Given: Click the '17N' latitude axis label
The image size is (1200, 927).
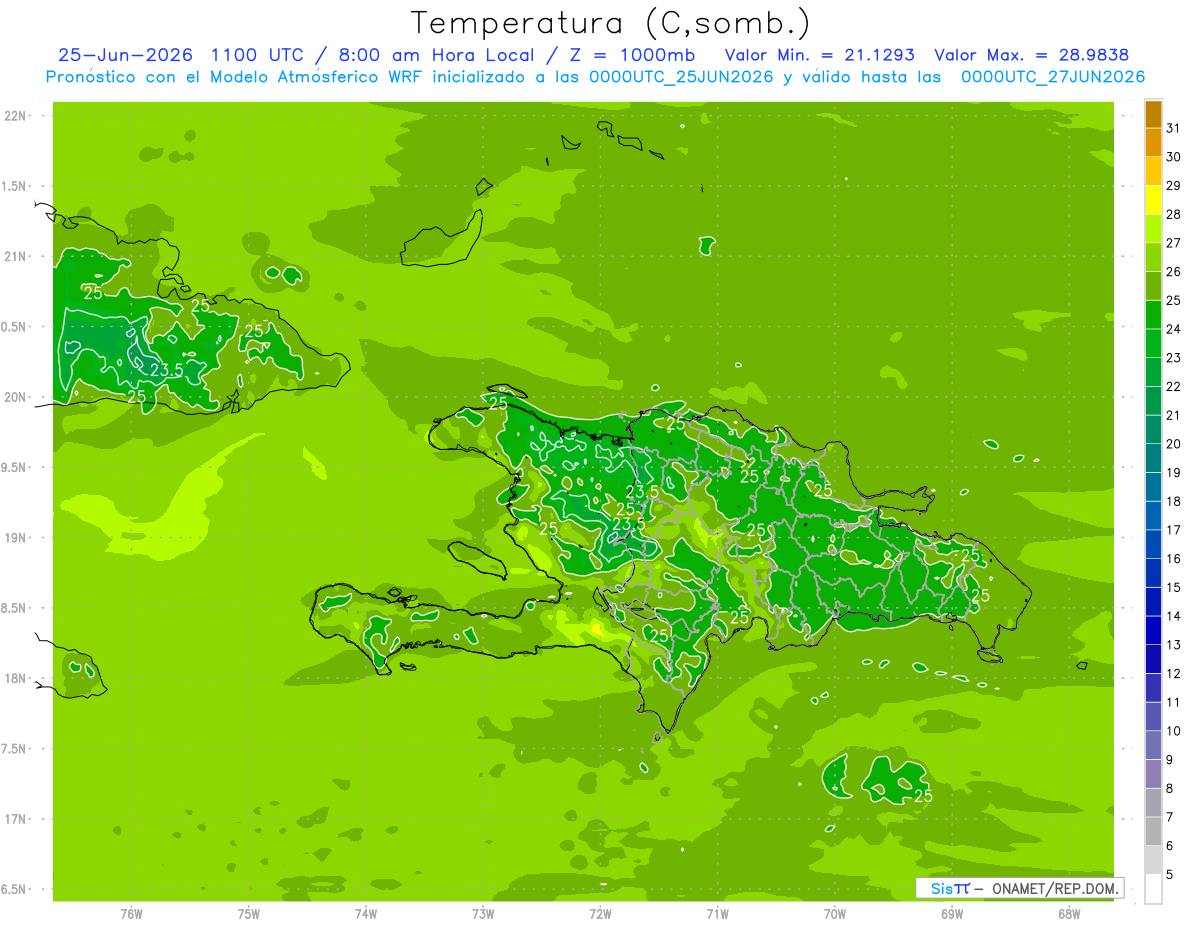Looking at the screenshot, I should [15, 819].
